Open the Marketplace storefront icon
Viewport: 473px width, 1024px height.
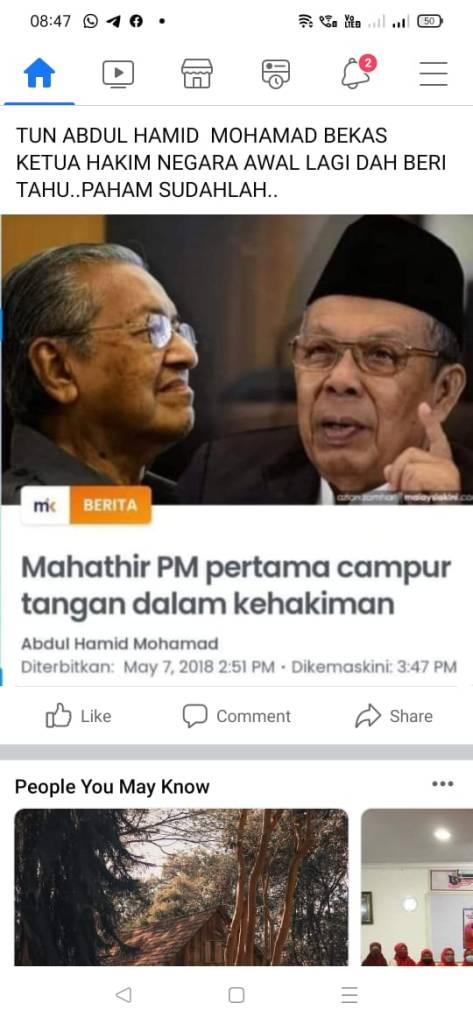197,73
